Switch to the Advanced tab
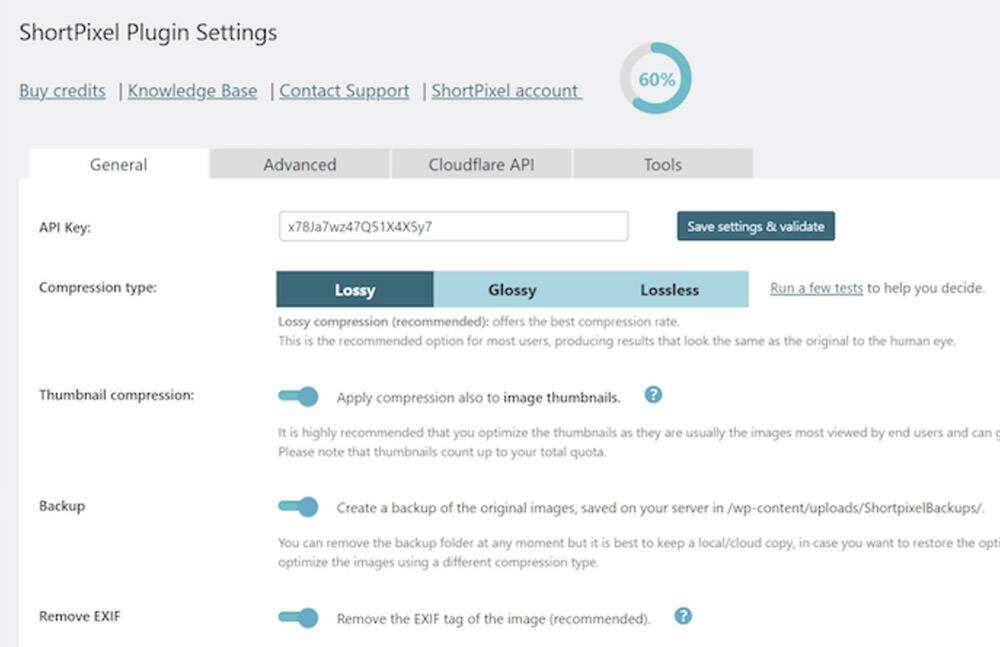Viewport: 1000px width, 647px height. [300, 165]
